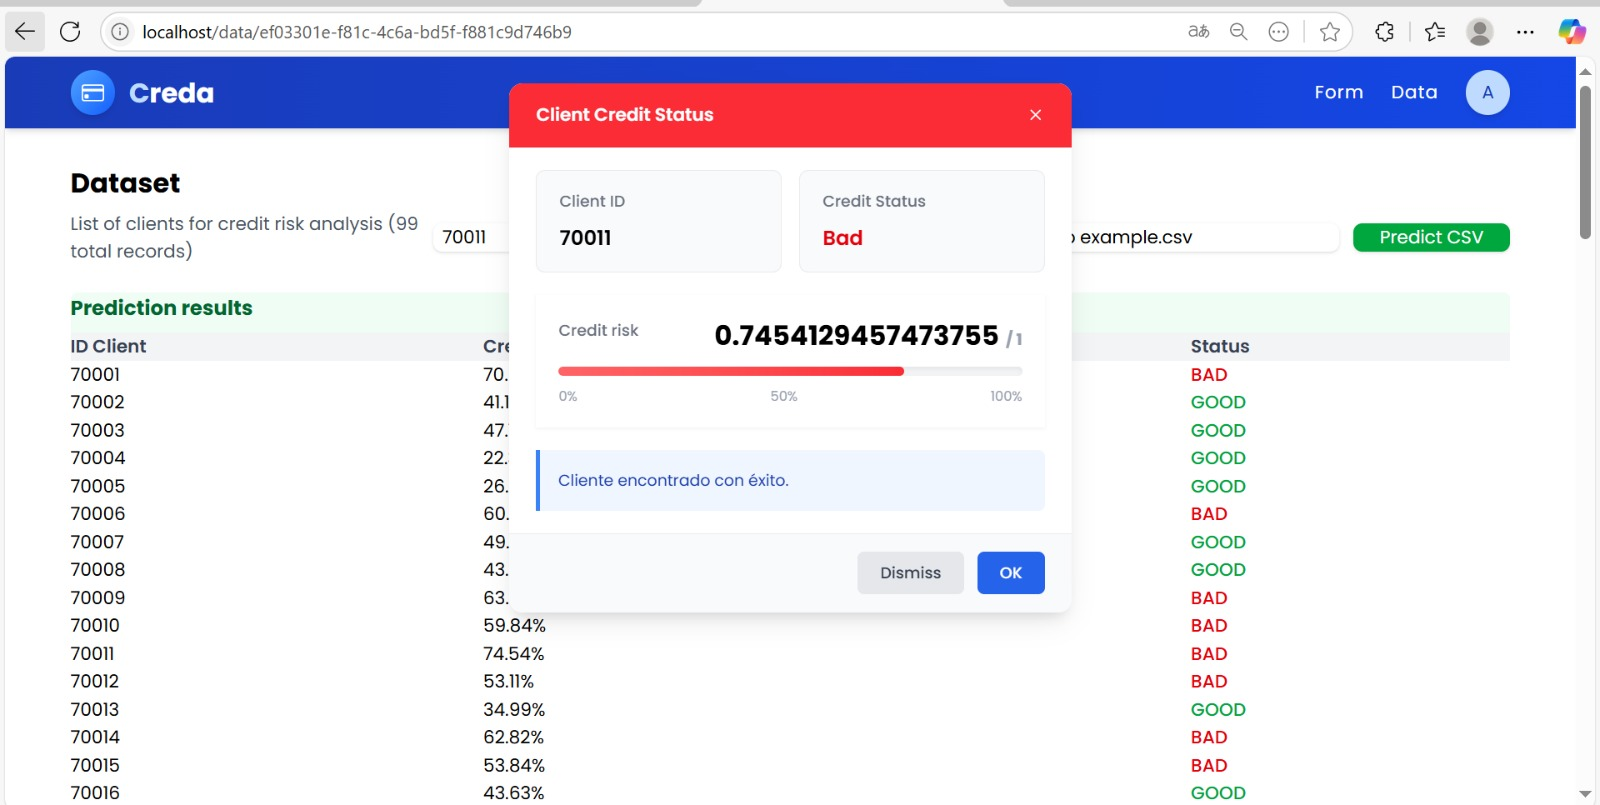Click the 'ID Client' column header

click(x=108, y=346)
